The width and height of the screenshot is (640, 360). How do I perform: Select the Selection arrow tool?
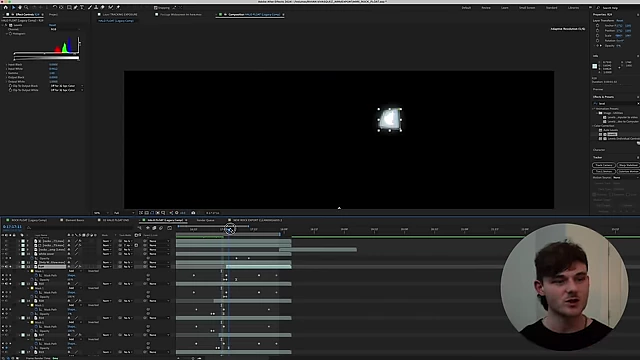(13, 7)
